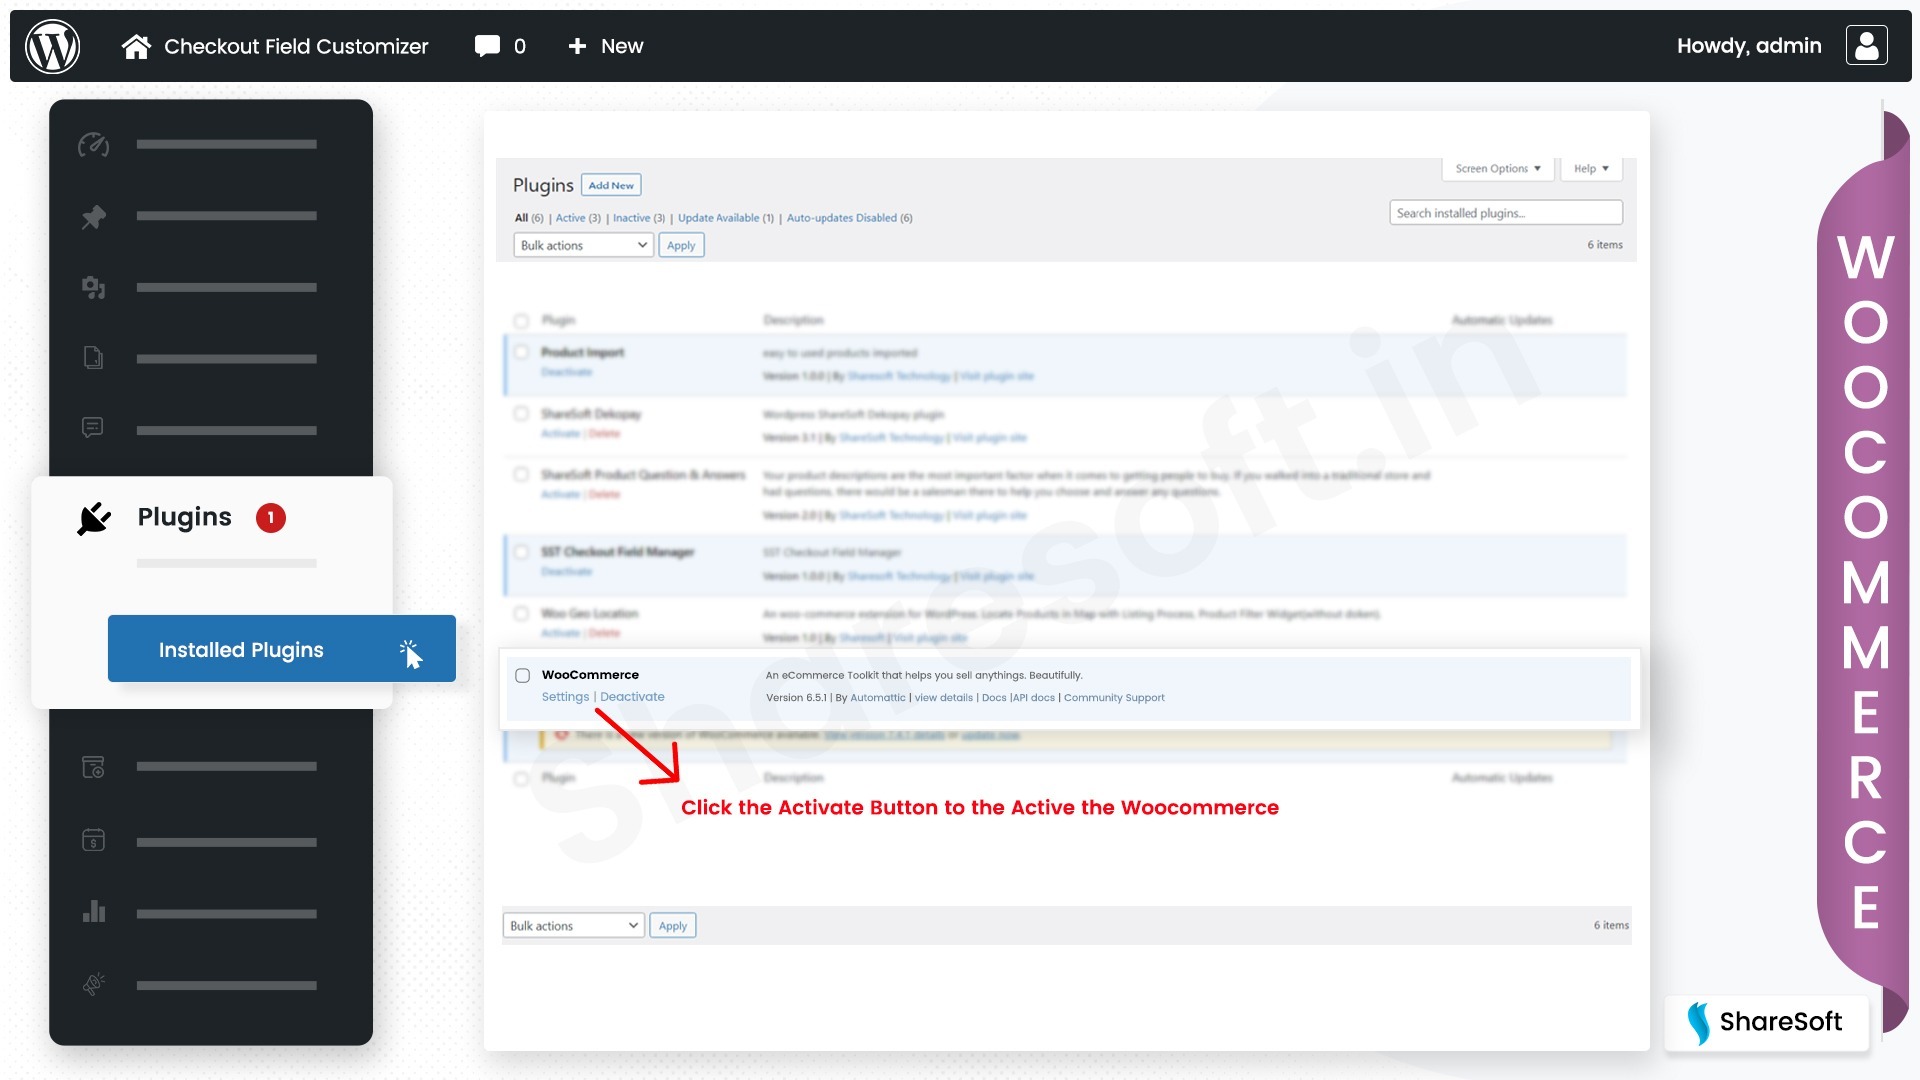Click Deactivate under WooCommerce

point(632,697)
